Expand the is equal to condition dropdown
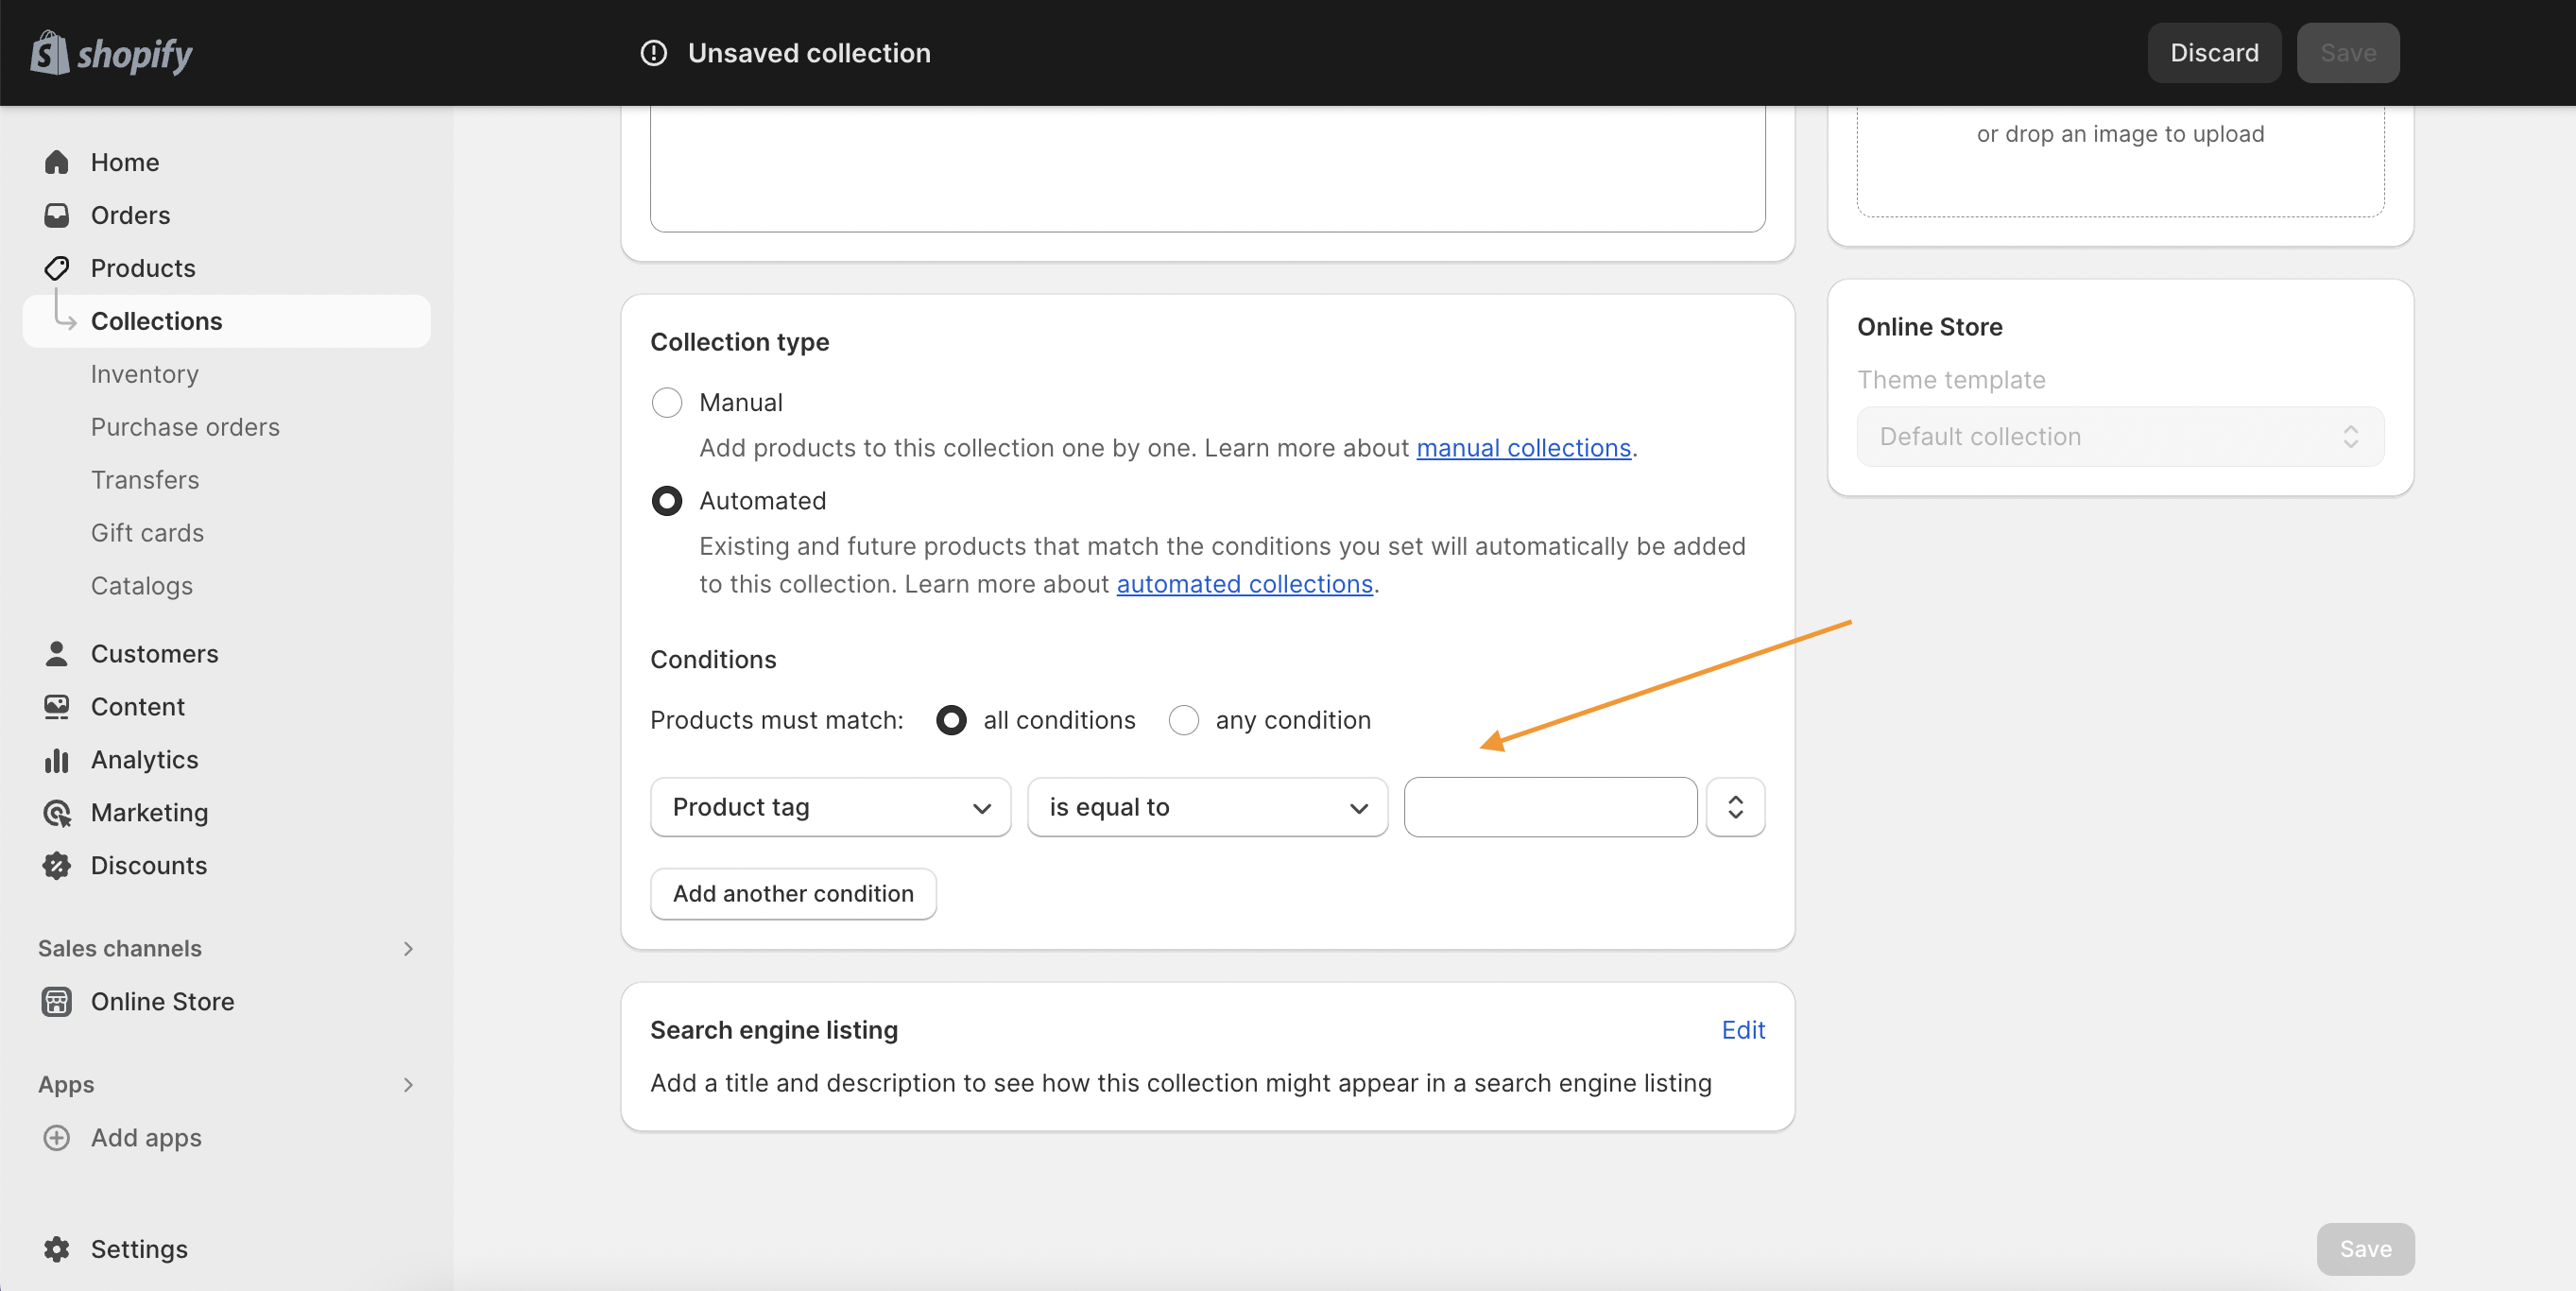The height and width of the screenshot is (1291, 2576). click(1209, 805)
